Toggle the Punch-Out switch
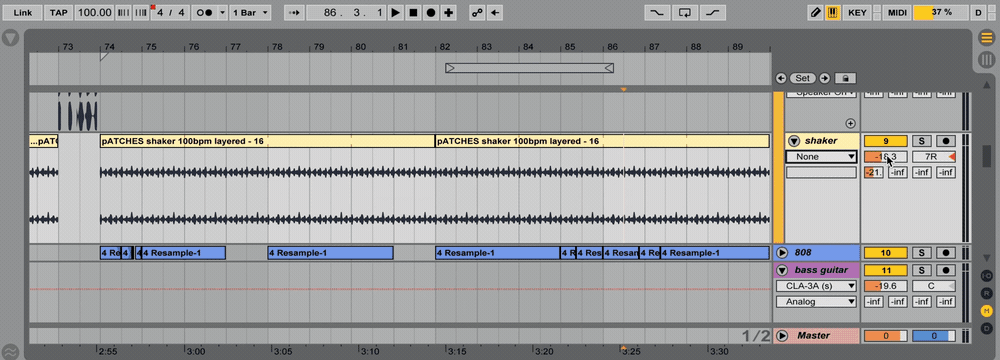 pos(713,12)
